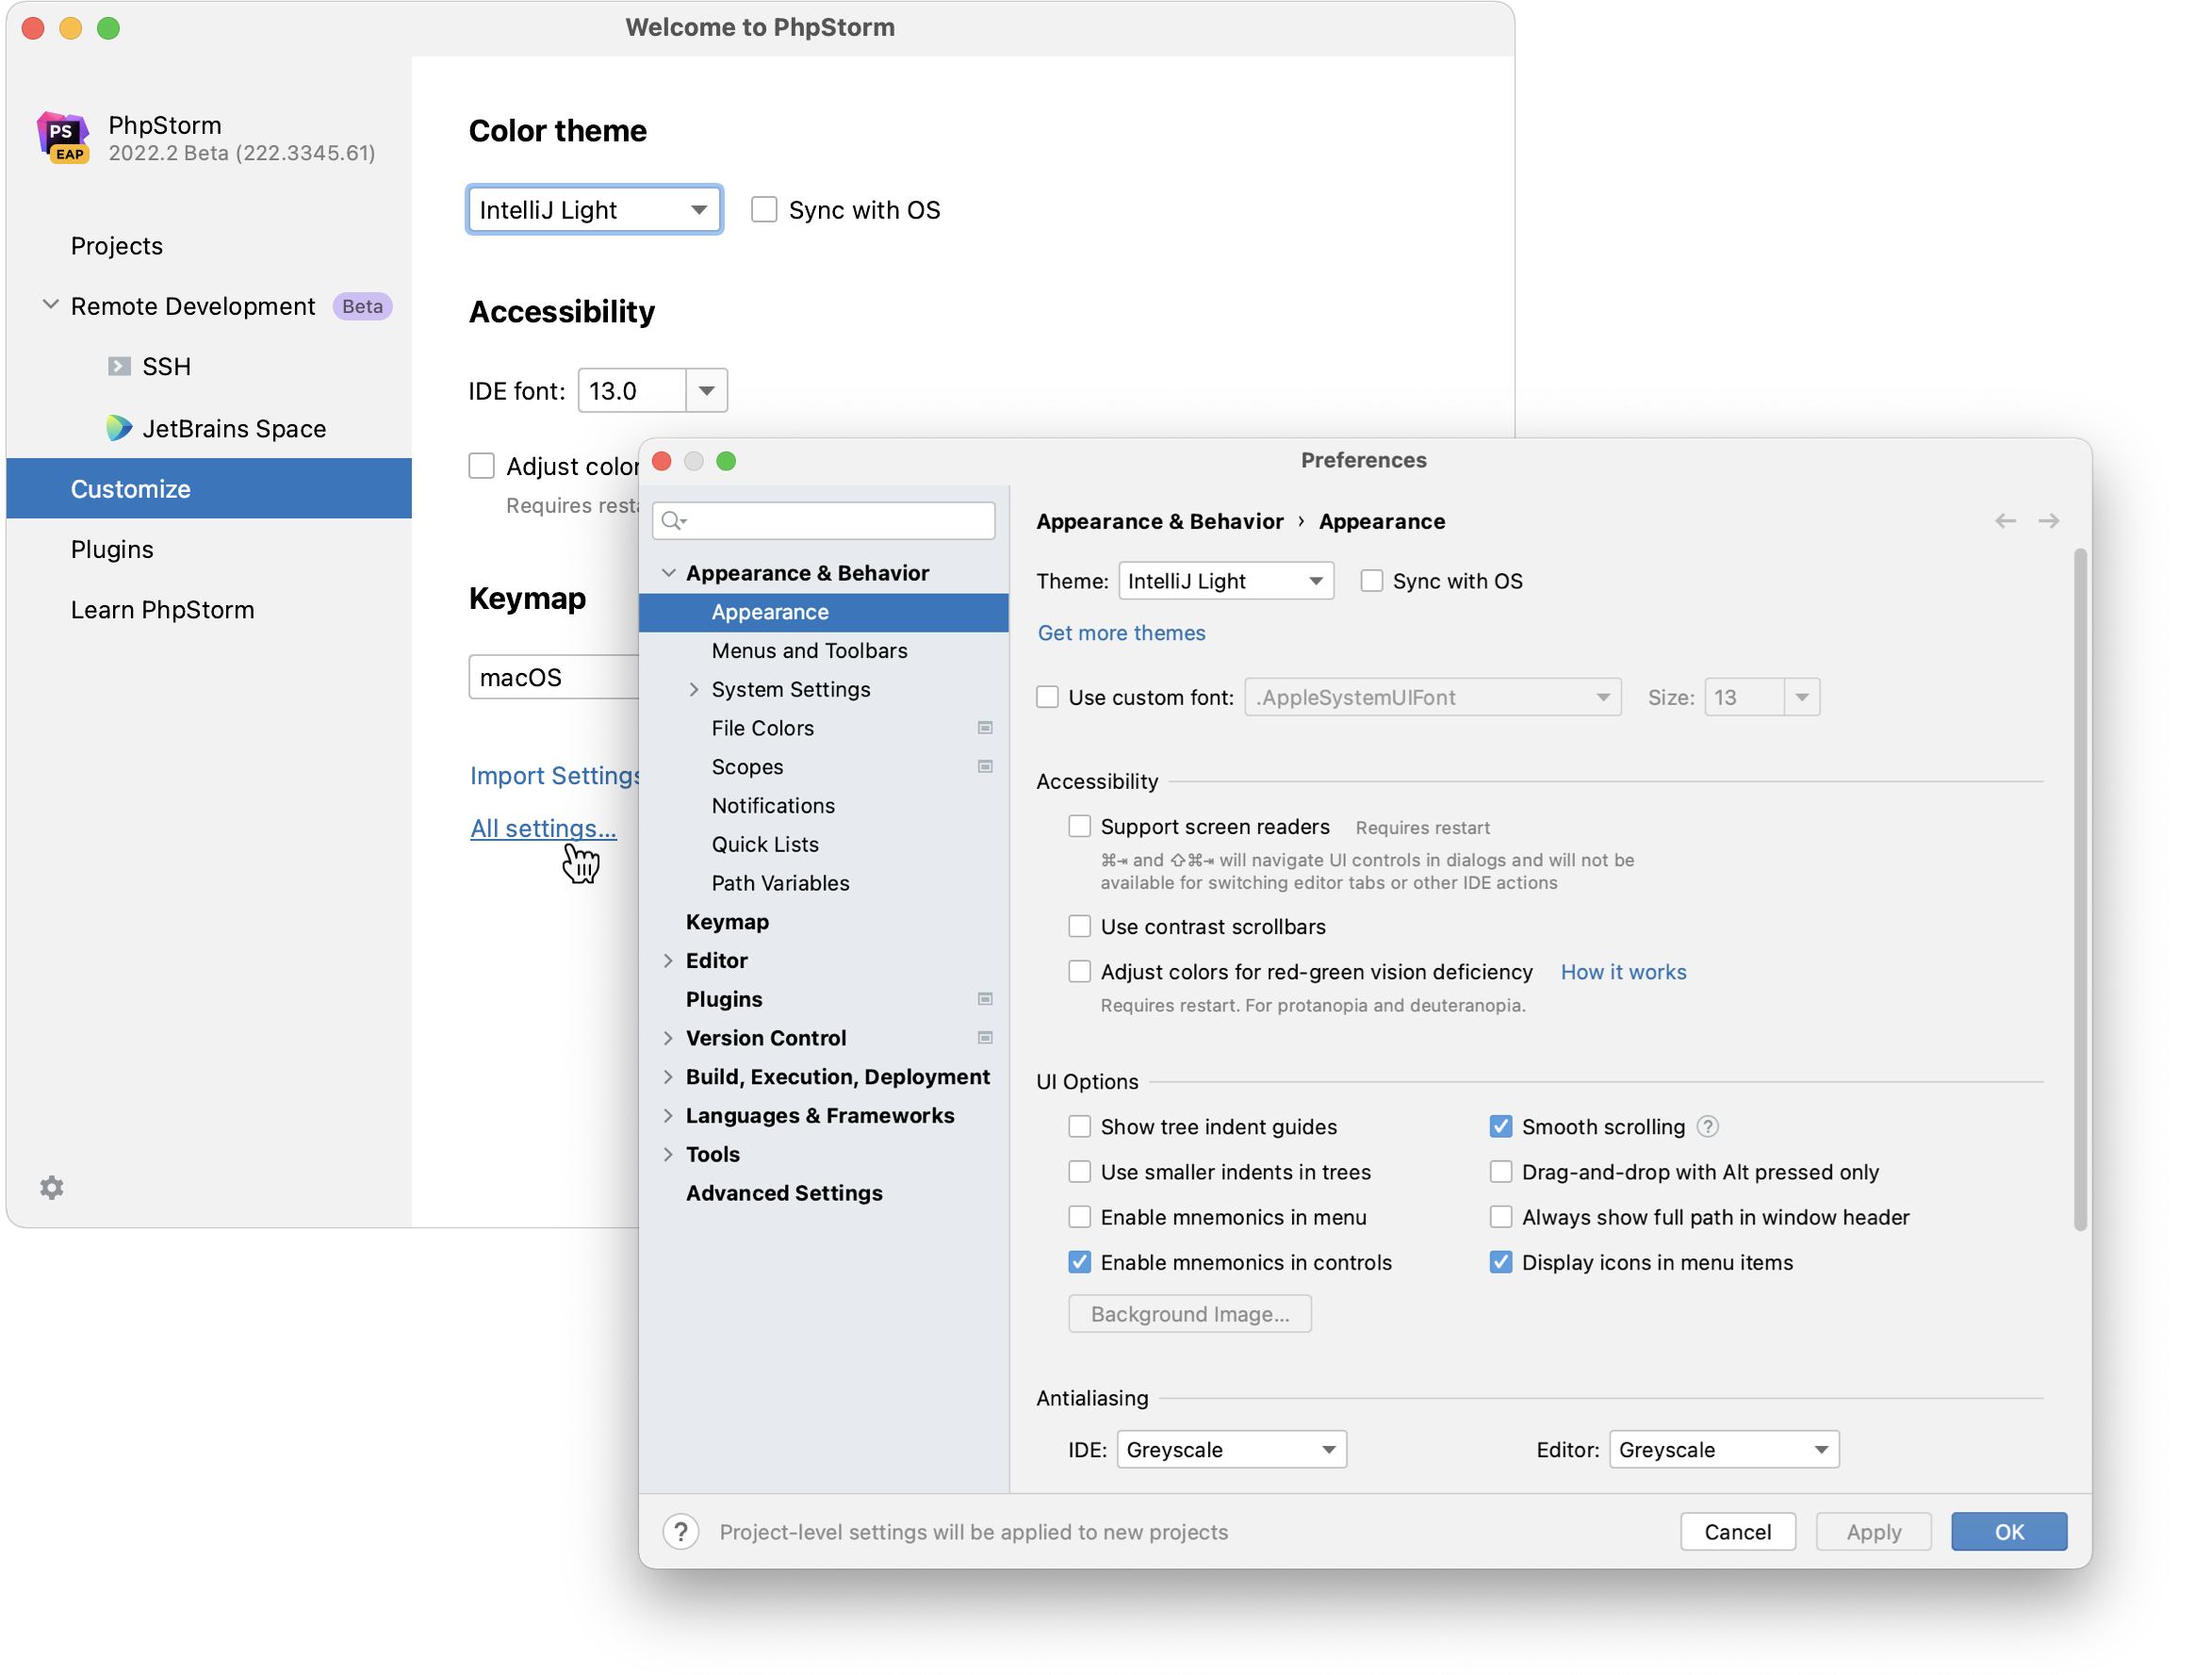This screenshot has width=2212, height=1675.
Task: Open the Theme dropdown in Preferences
Action: (x=1226, y=581)
